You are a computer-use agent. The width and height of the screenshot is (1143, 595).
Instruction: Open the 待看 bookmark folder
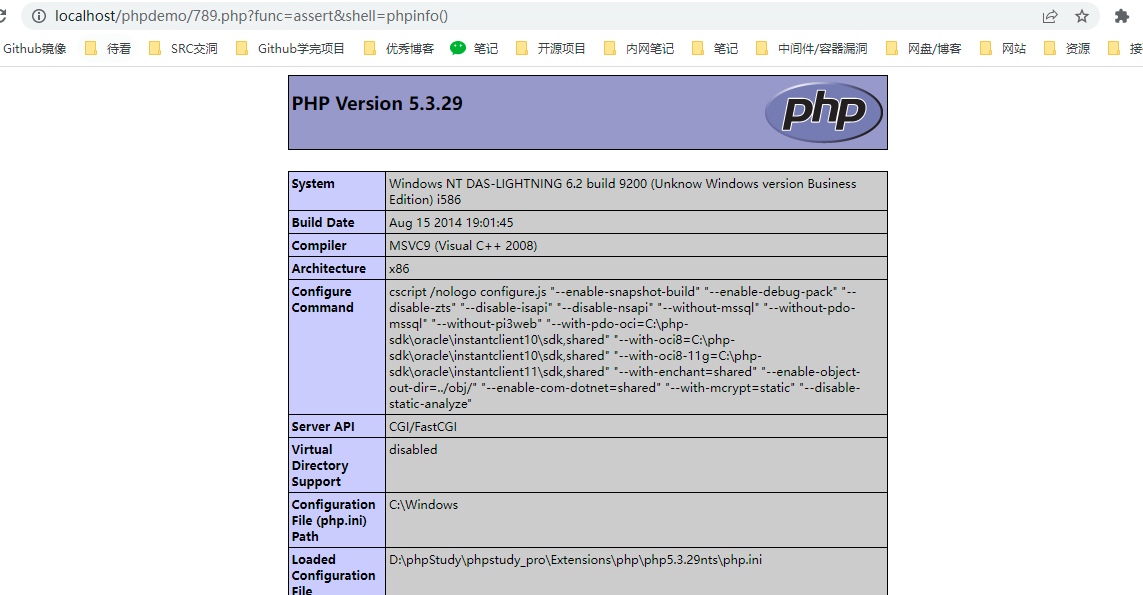[x=108, y=49]
